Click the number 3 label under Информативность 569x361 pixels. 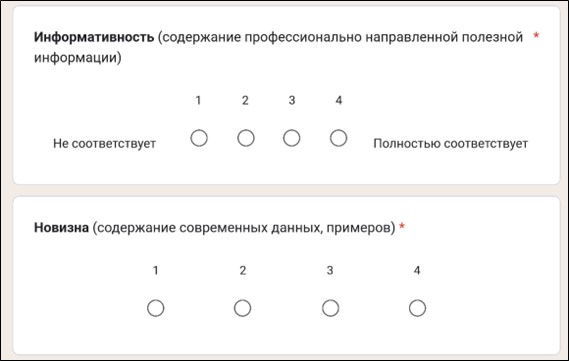(x=292, y=100)
